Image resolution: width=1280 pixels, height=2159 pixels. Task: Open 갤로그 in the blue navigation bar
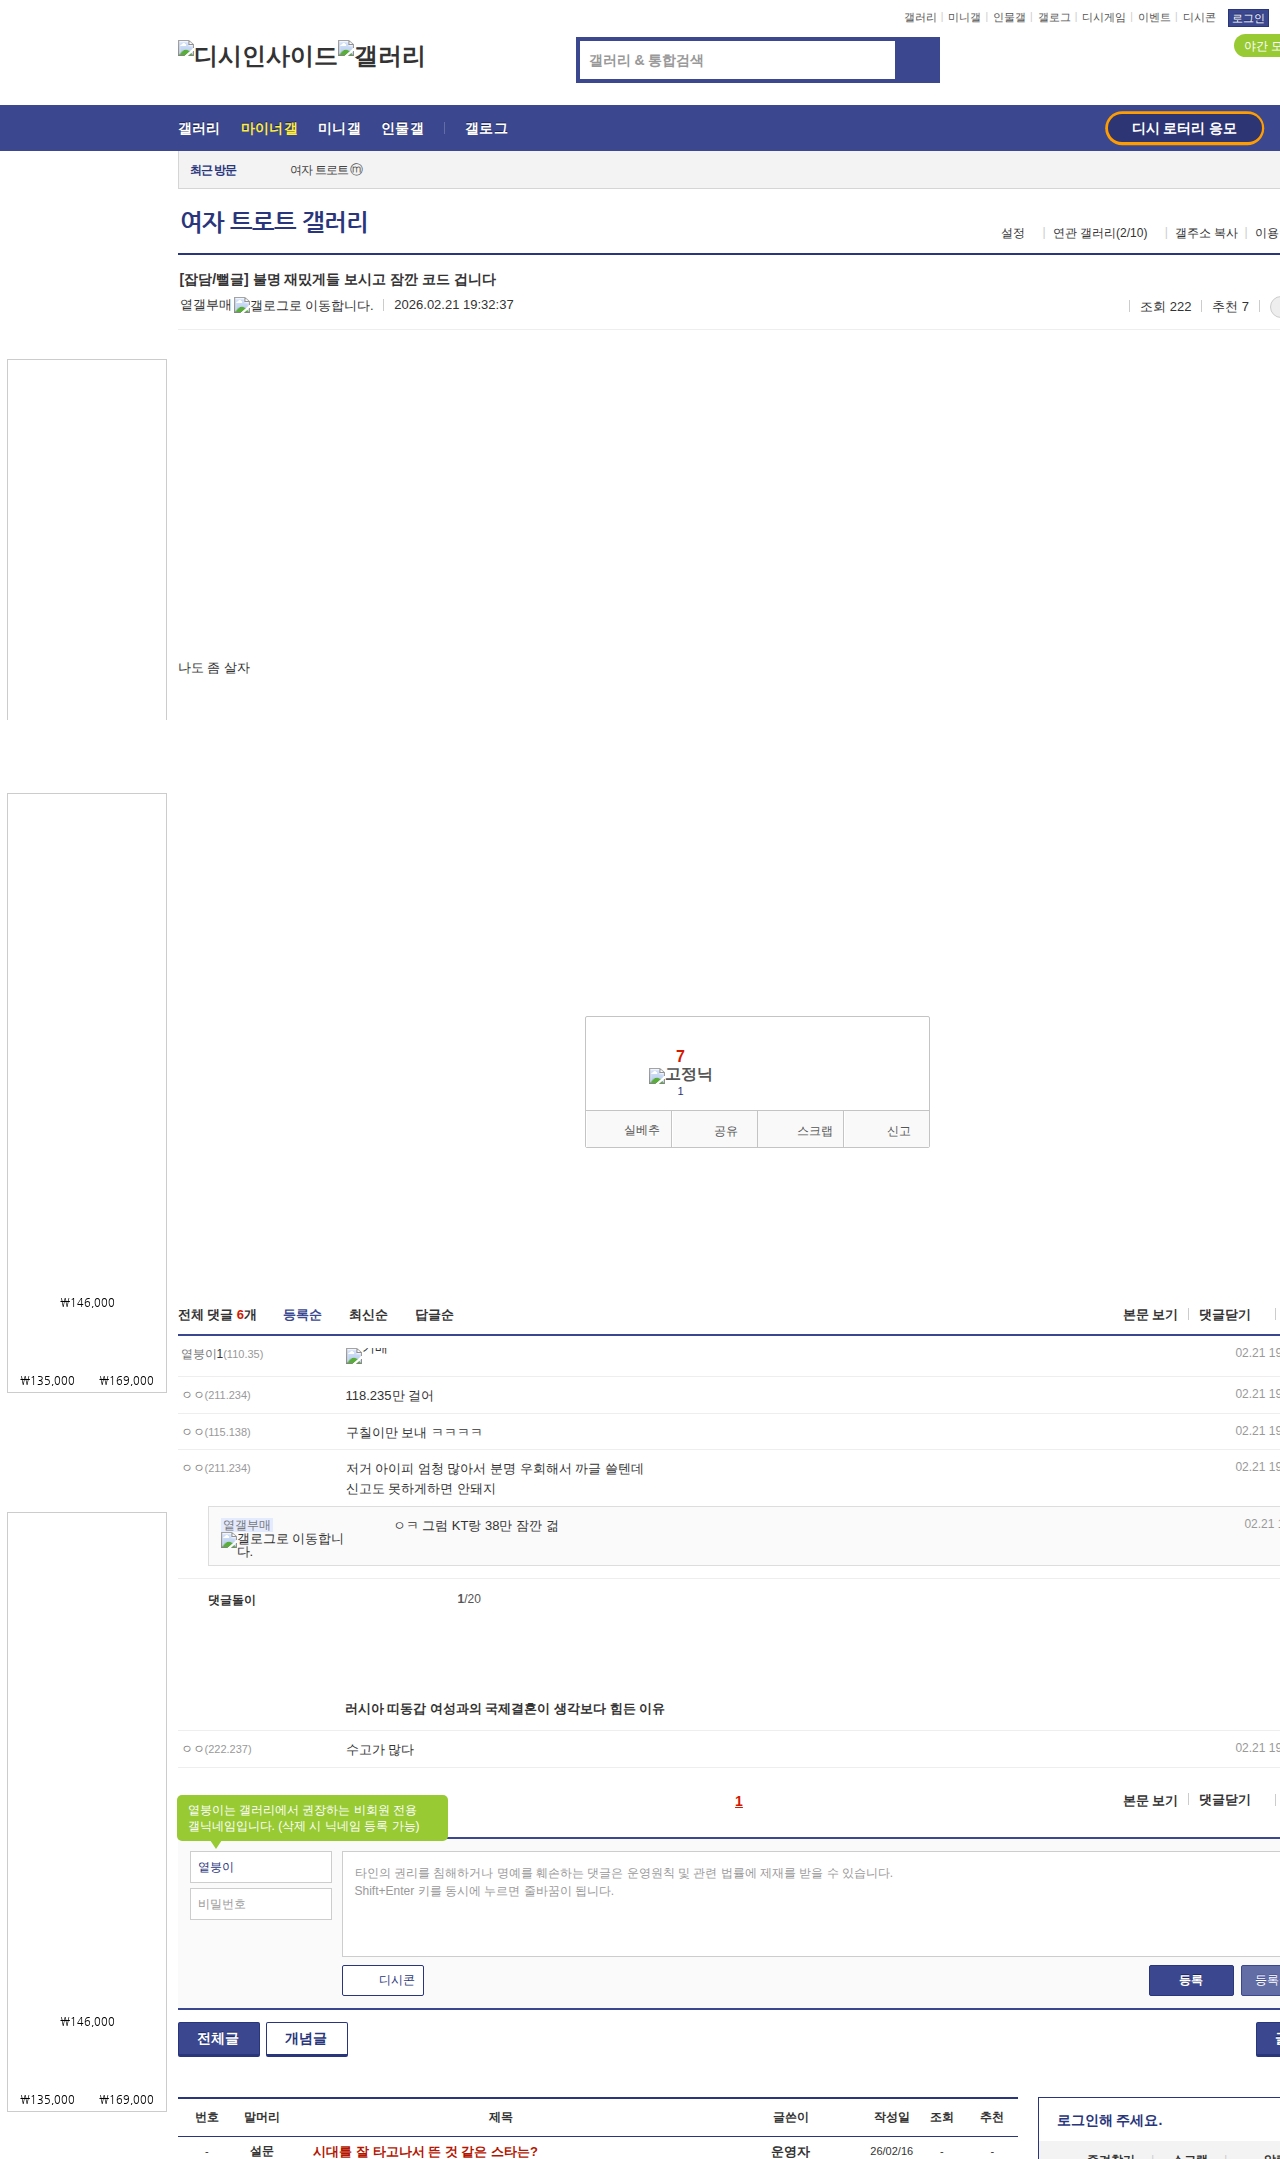click(x=486, y=129)
